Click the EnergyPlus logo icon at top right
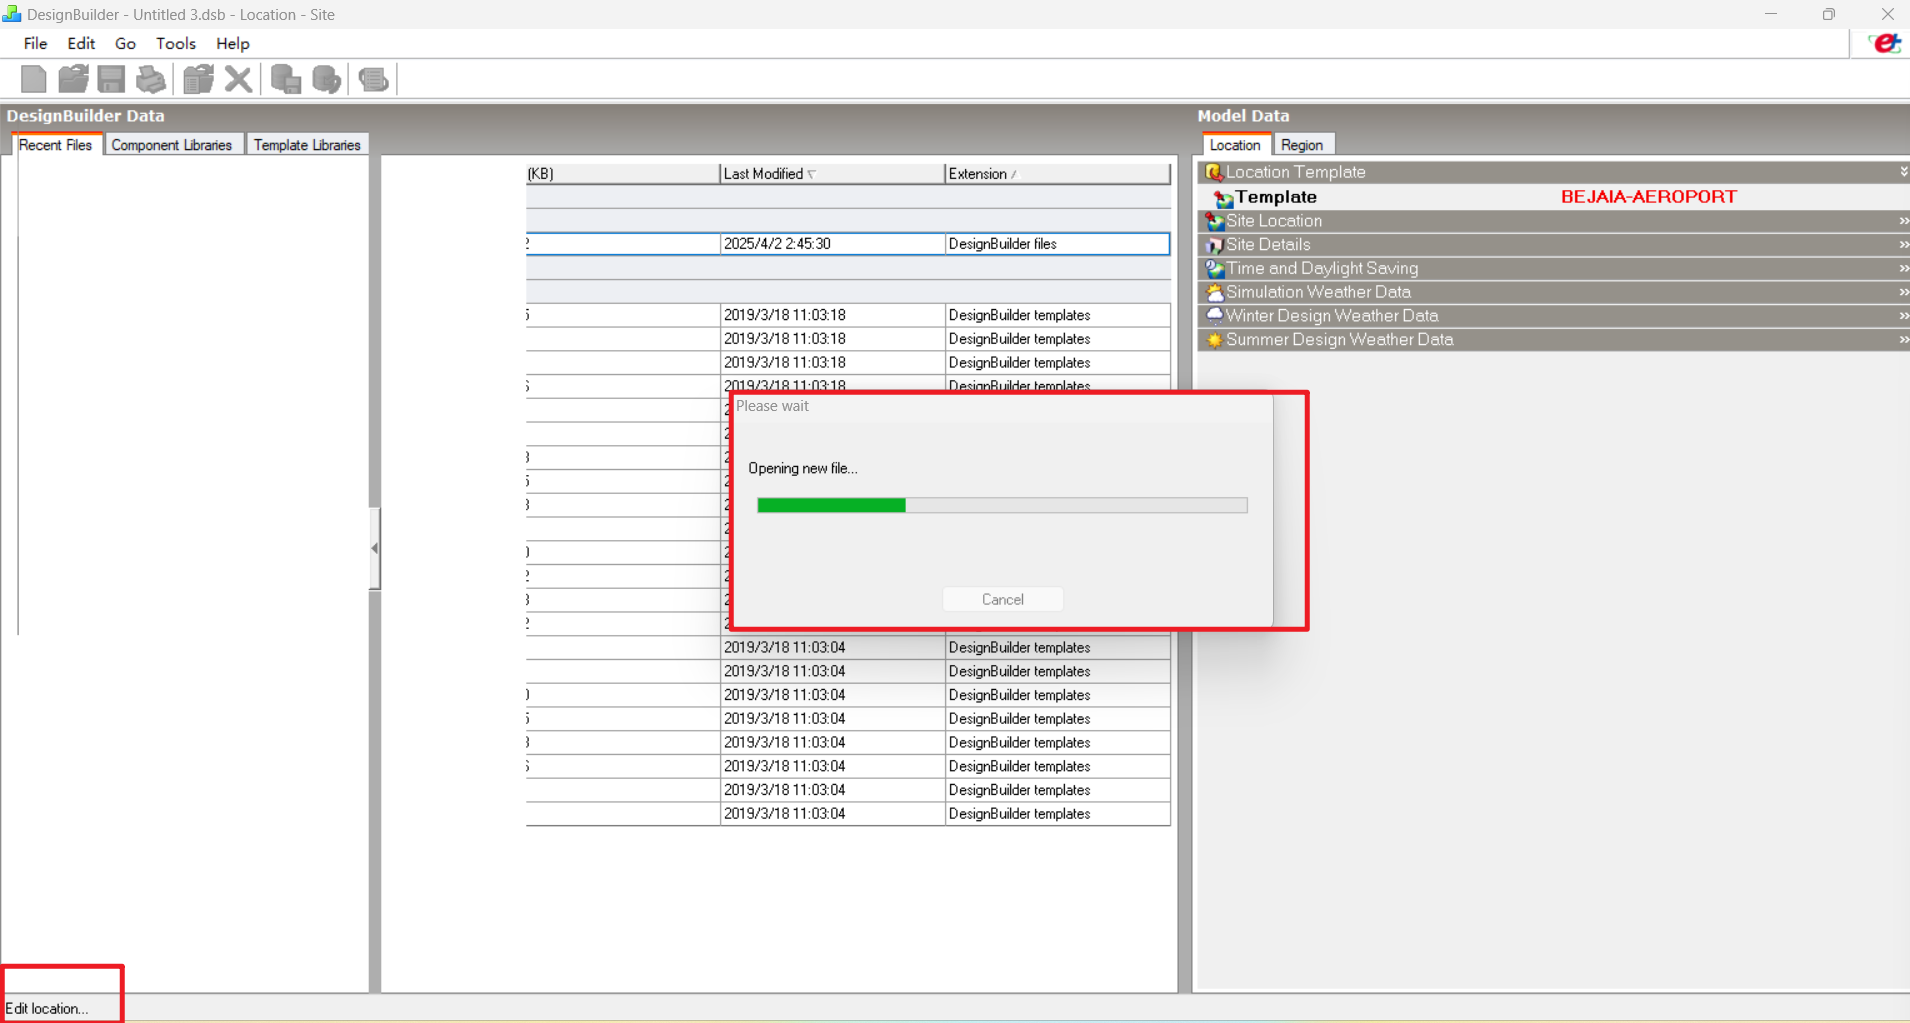The width and height of the screenshot is (1910, 1023). coord(1886,43)
